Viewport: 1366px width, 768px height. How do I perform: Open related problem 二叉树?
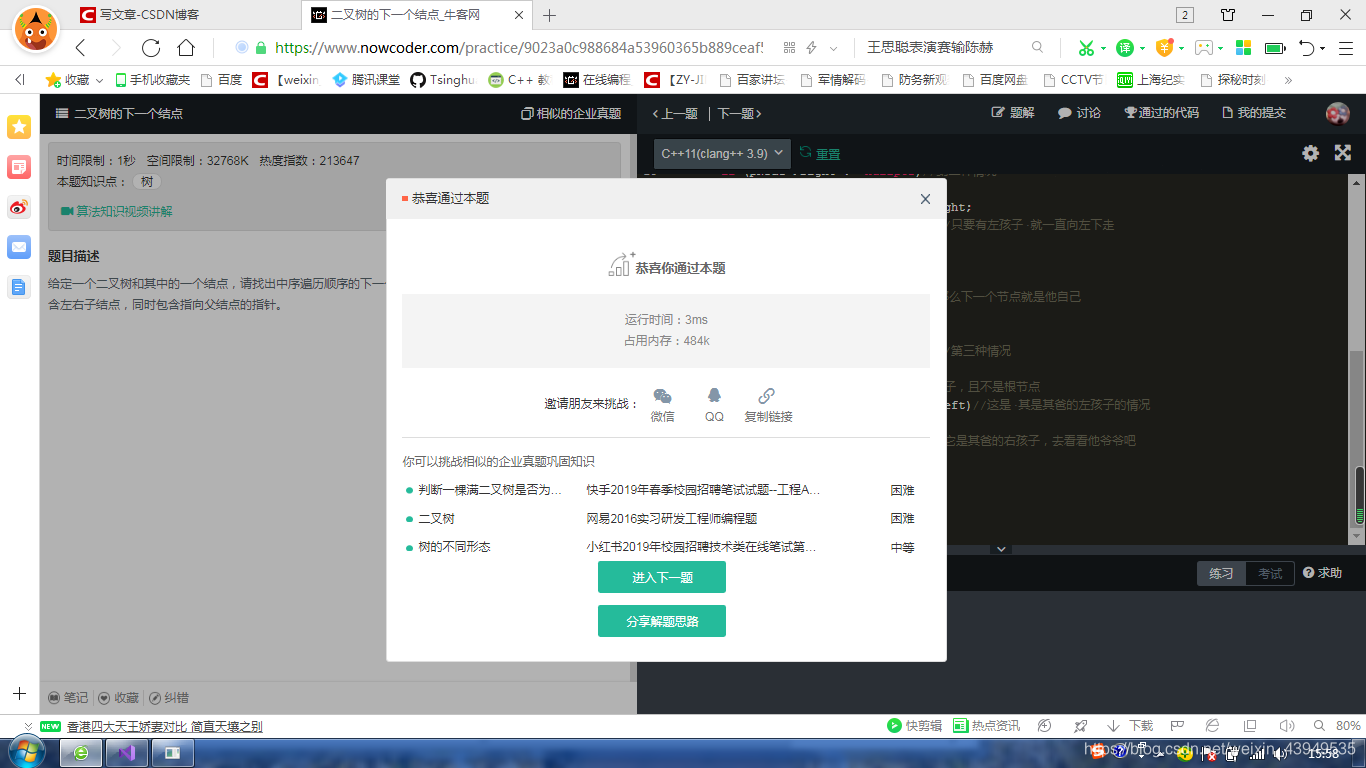pos(436,518)
